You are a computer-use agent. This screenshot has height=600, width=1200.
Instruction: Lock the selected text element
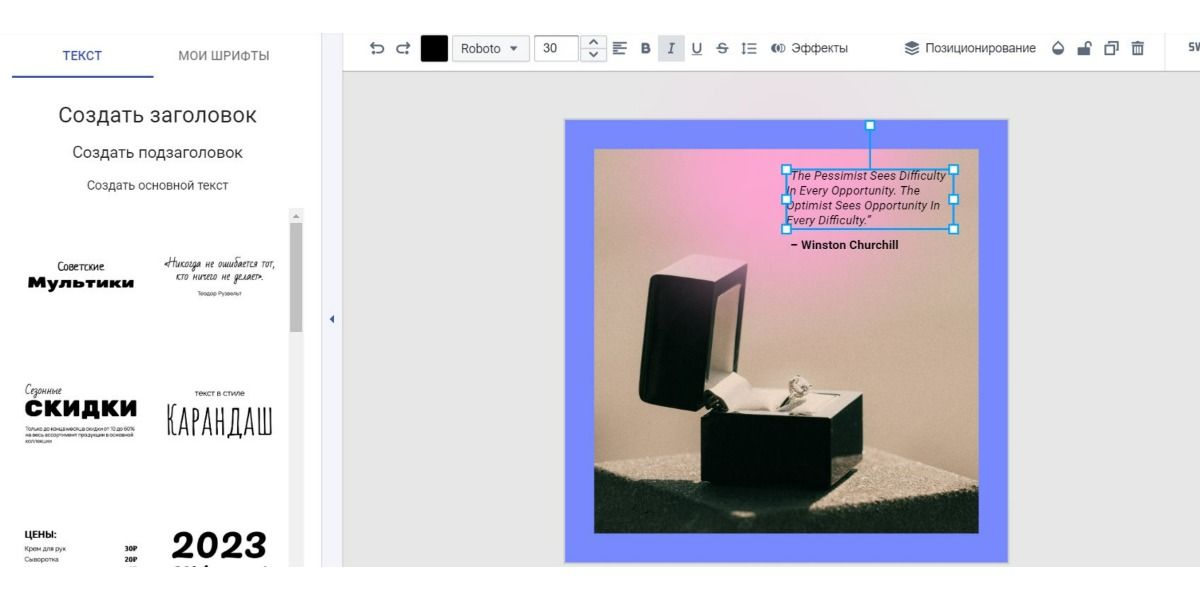pos(1084,48)
